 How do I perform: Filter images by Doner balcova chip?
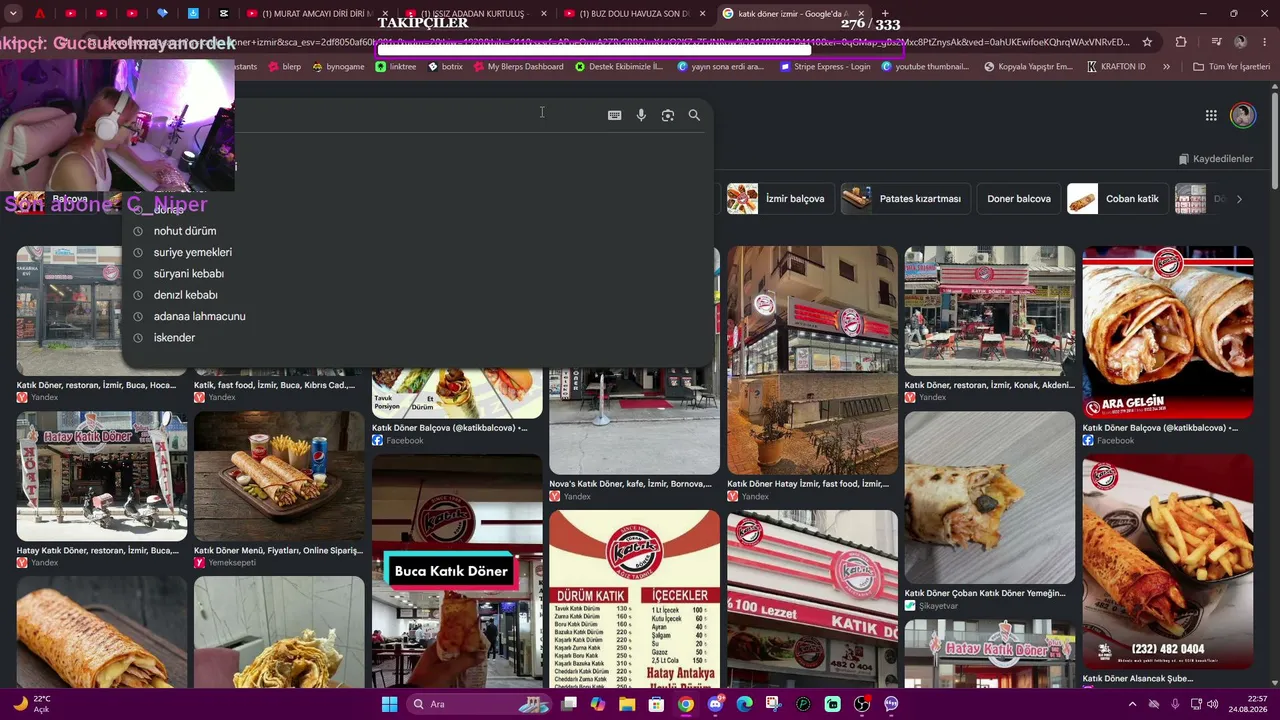click(x=1018, y=199)
